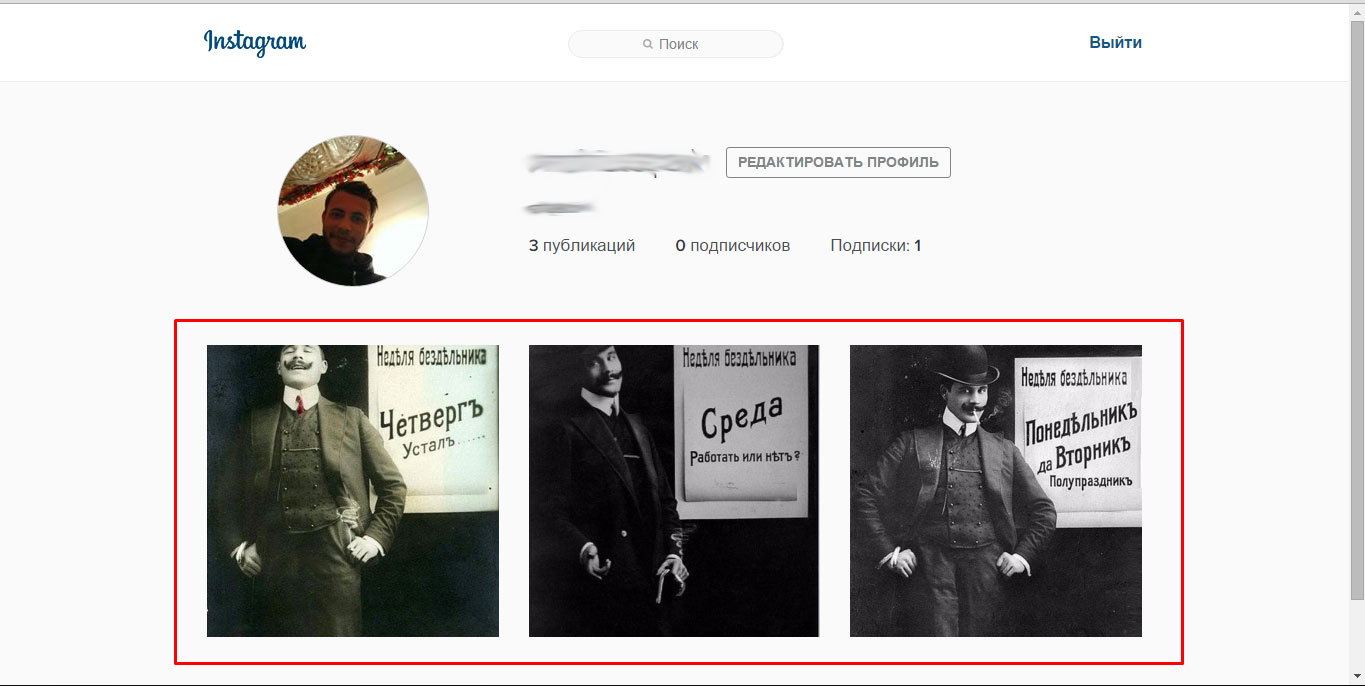
Task: Open the round profile avatar photo
Action: point(352,210)
